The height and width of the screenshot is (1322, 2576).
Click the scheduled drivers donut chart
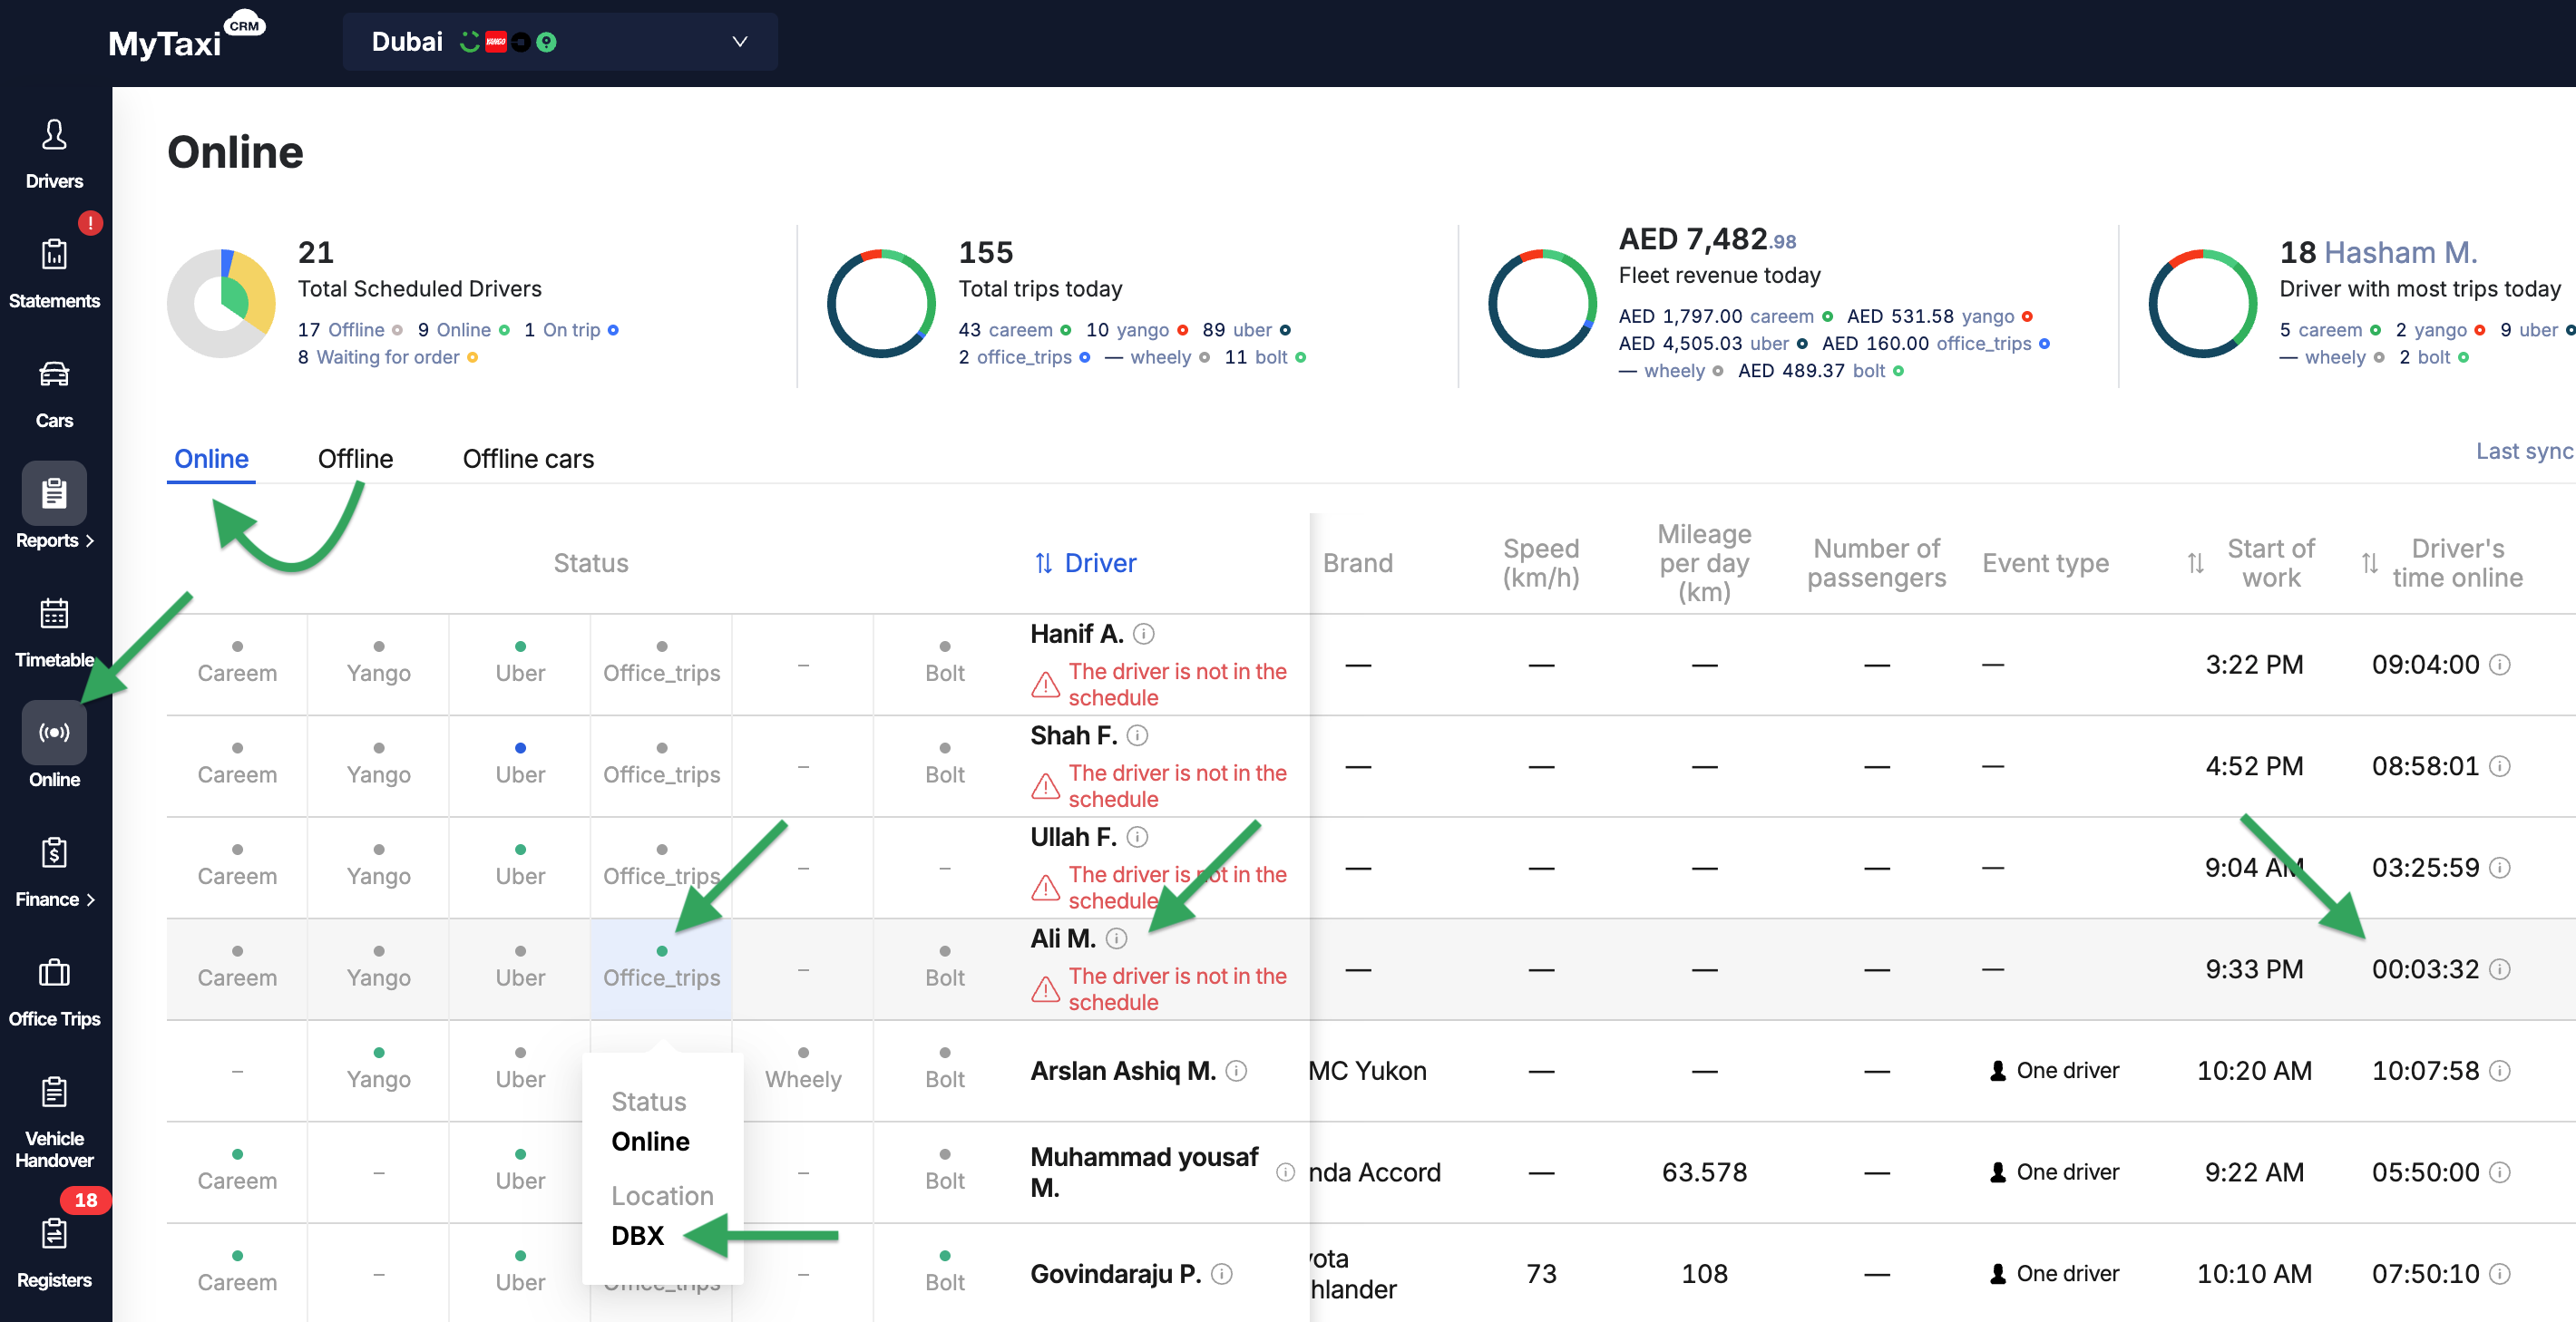click(221, 303)
